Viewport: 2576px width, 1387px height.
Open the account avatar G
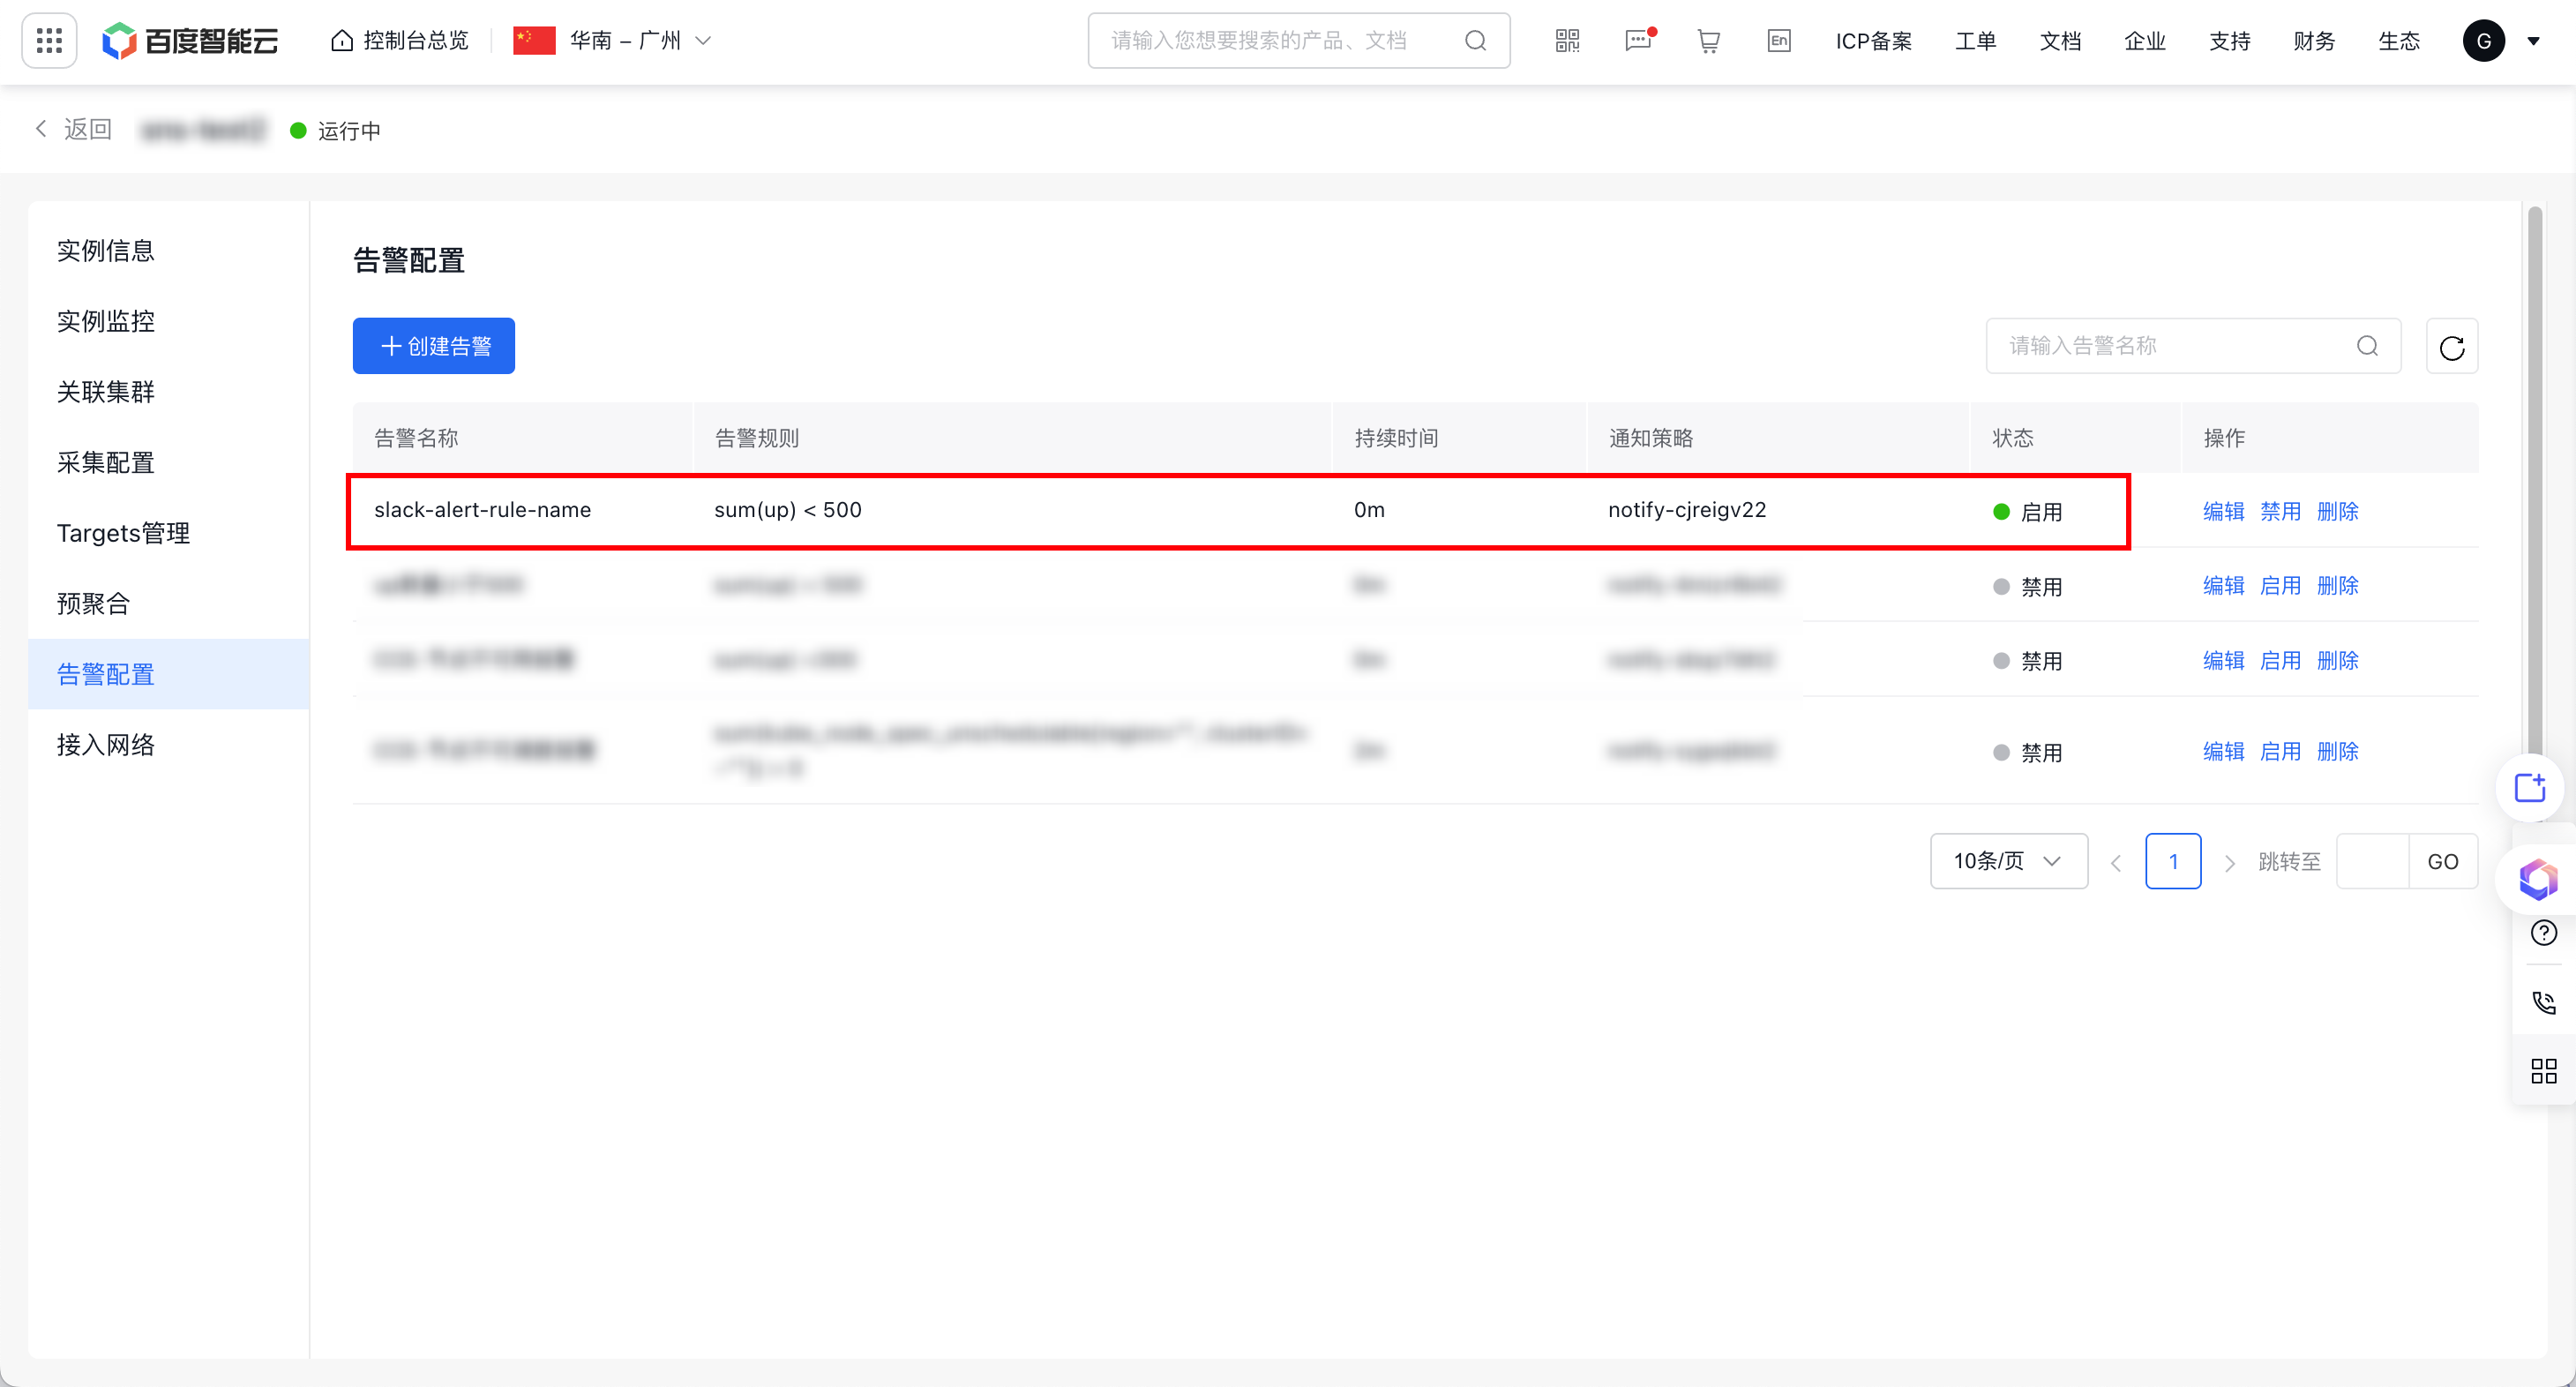click(2483, 41)
